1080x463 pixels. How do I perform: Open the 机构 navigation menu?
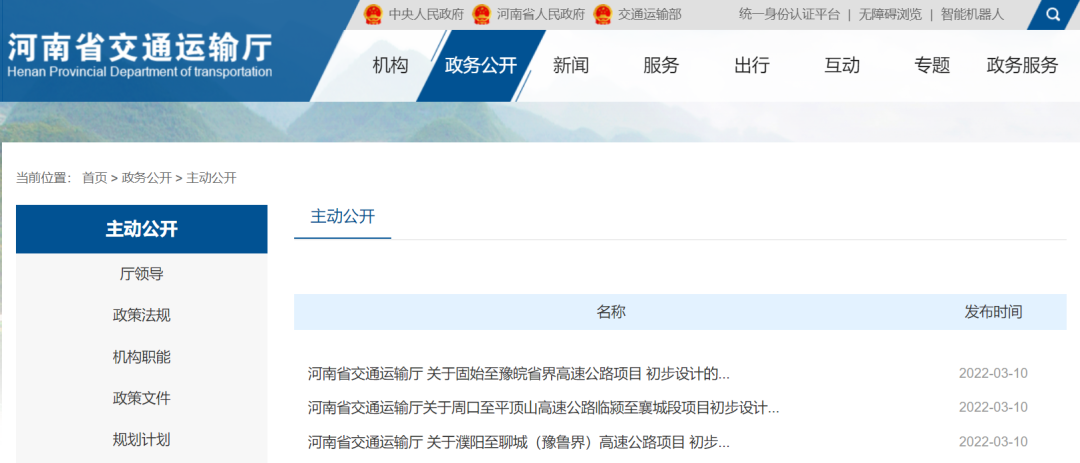pos(390,66)
